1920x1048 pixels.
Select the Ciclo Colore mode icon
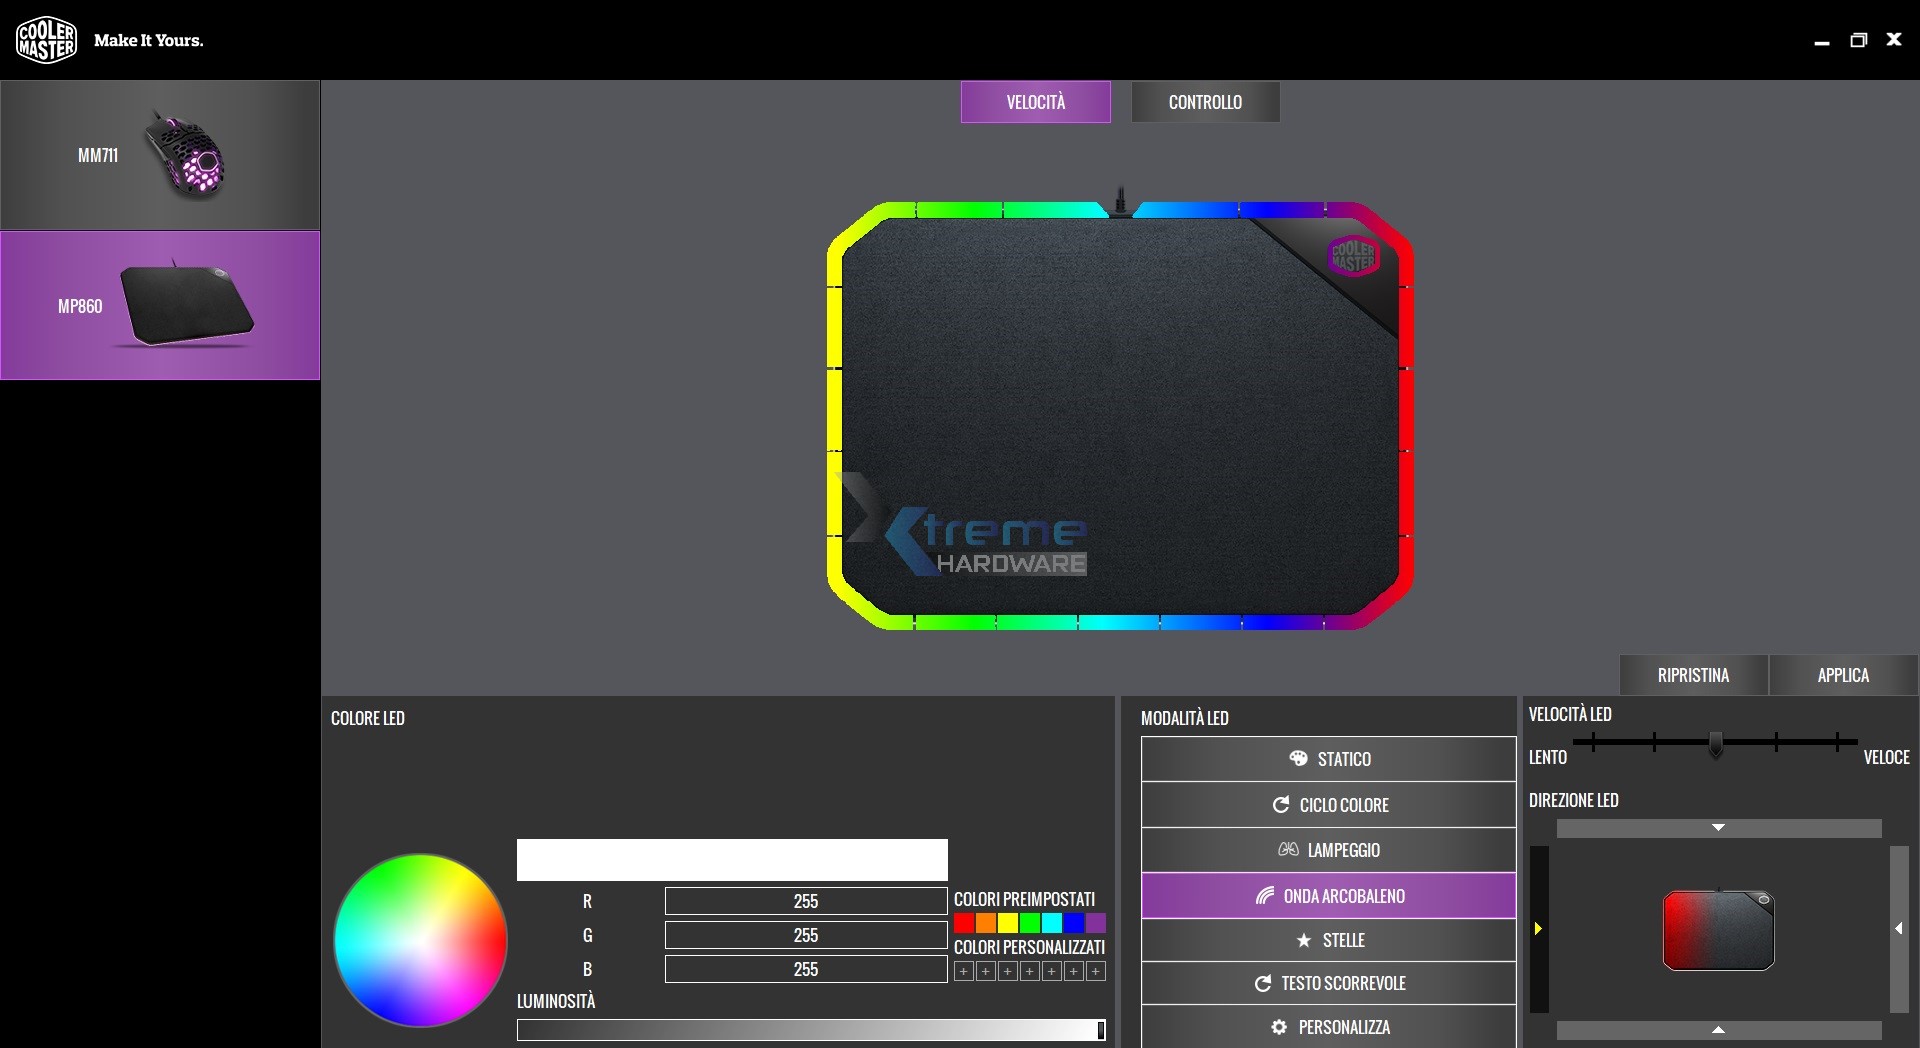point(1283,804)
